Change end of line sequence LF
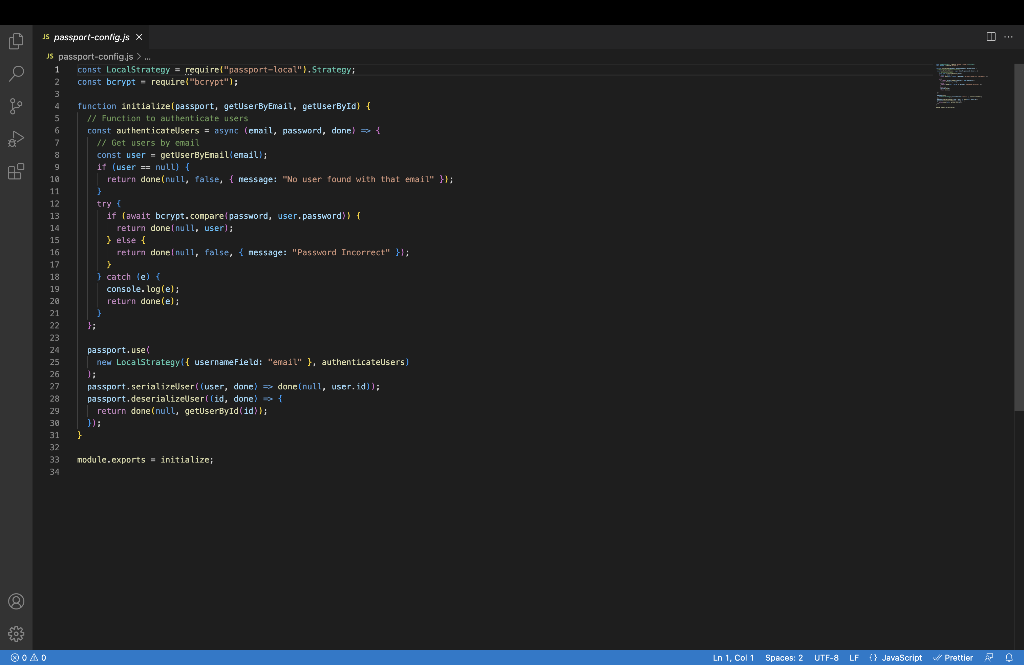 coord(854,658)
